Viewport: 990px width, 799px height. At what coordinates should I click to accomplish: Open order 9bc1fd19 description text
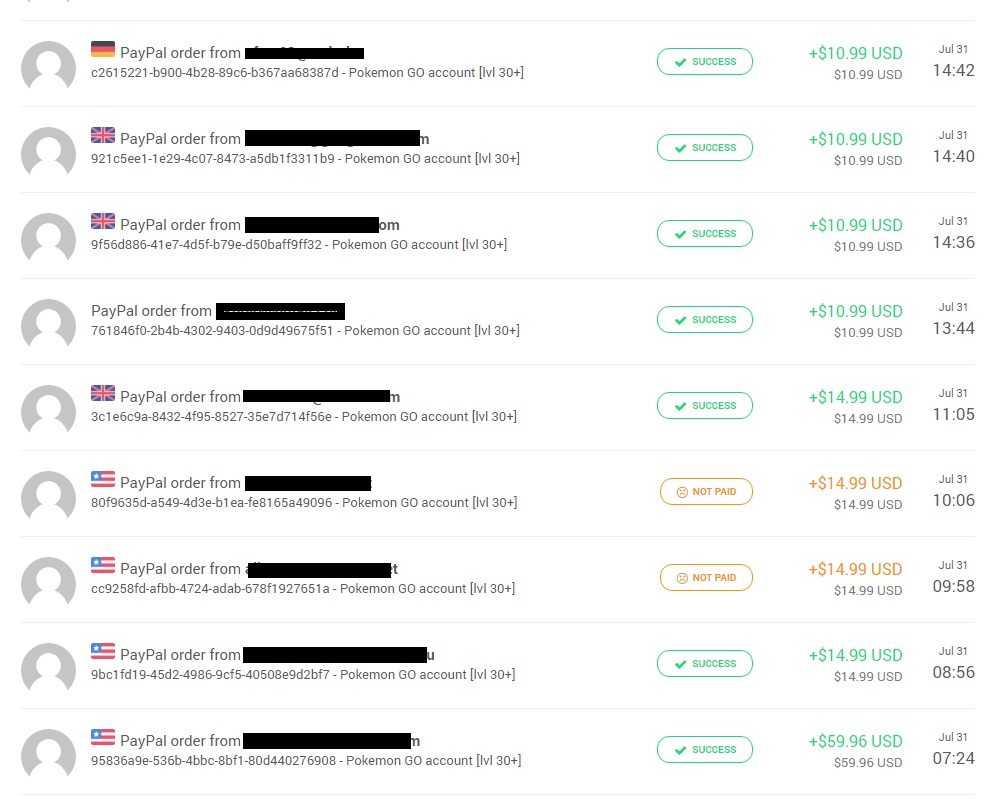click(303, 675)
